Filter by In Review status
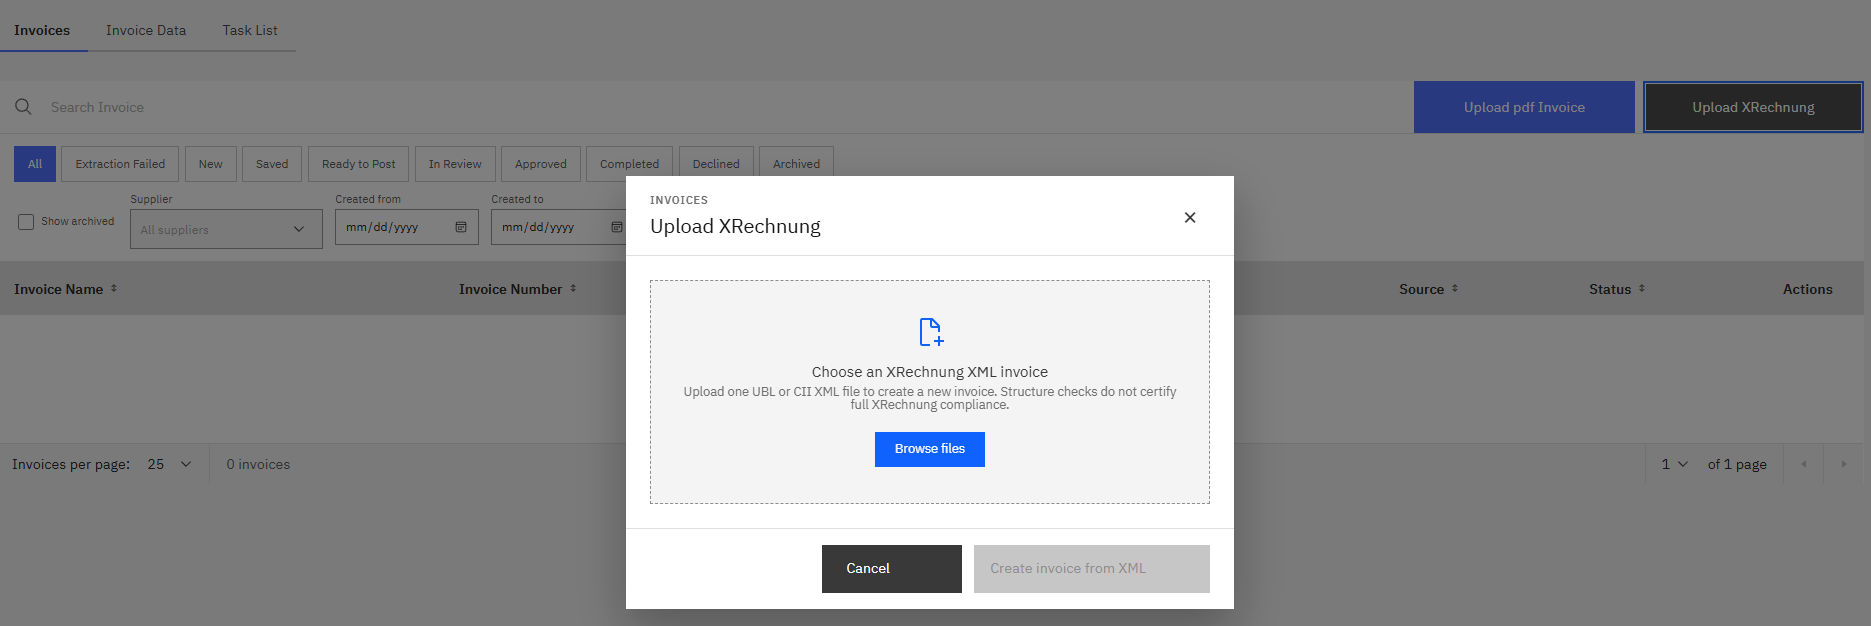Viewport: 1871px width, 626px height. [455, 164]
